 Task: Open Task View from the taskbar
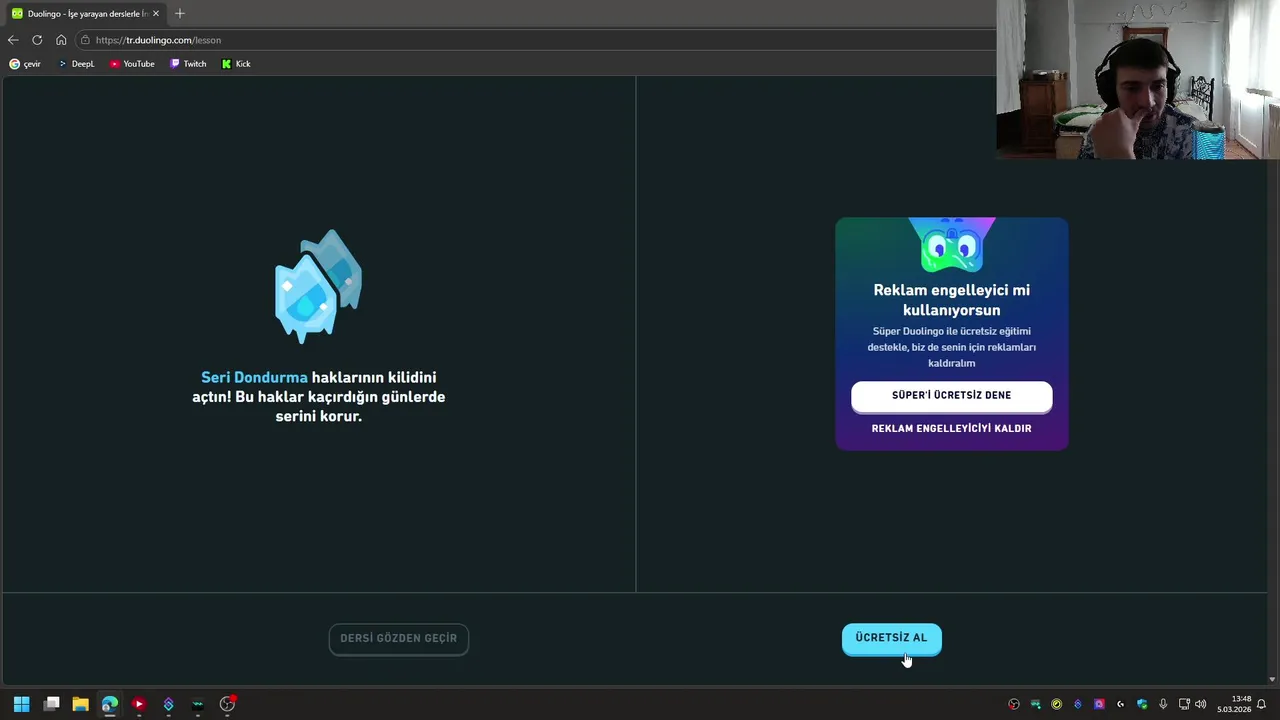51,704
